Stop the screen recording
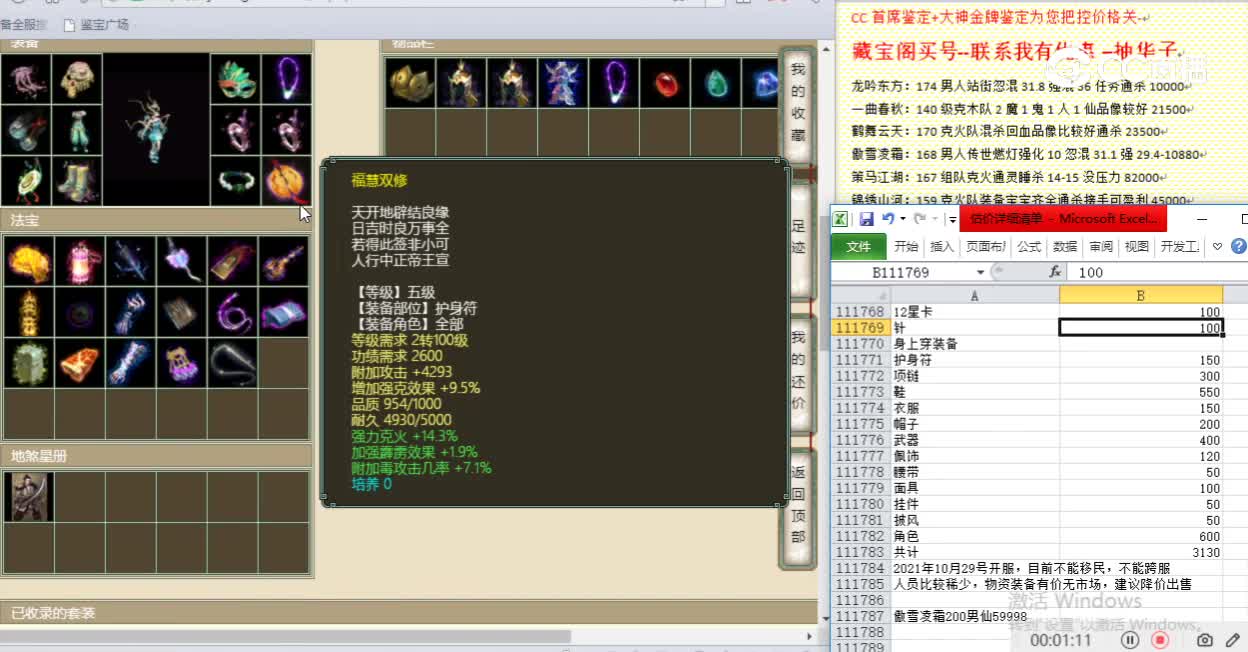This screenshot has width=1248, height=652. [x=1160, y=640]
